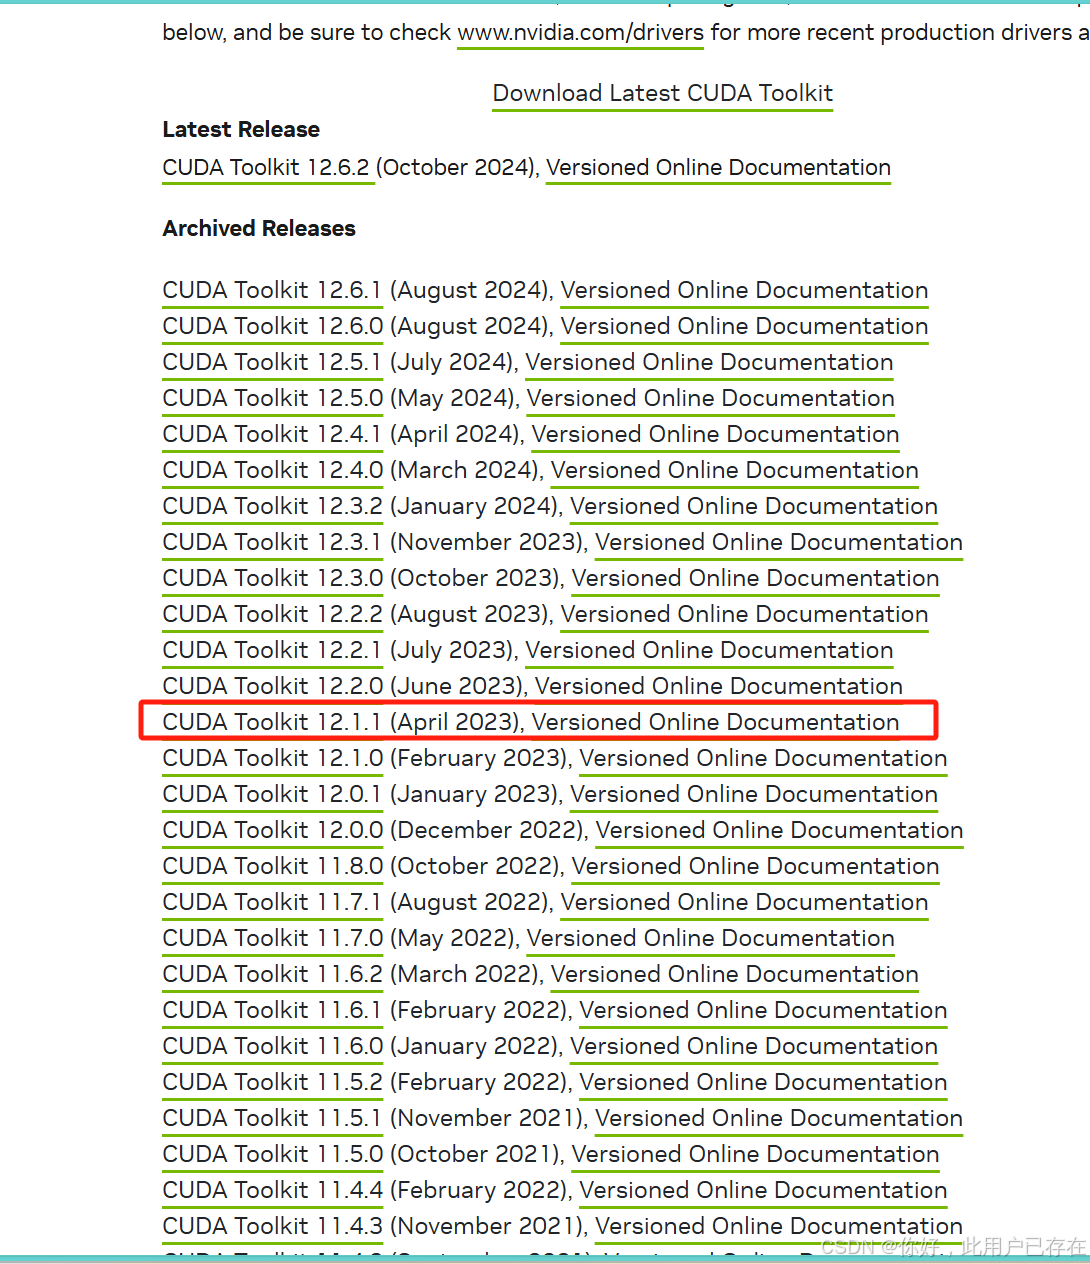Open CUDA Toolkit 12.2.0 link
Screen dimensions: 1090x1264
pyautogui.click(x=273, y=686)
